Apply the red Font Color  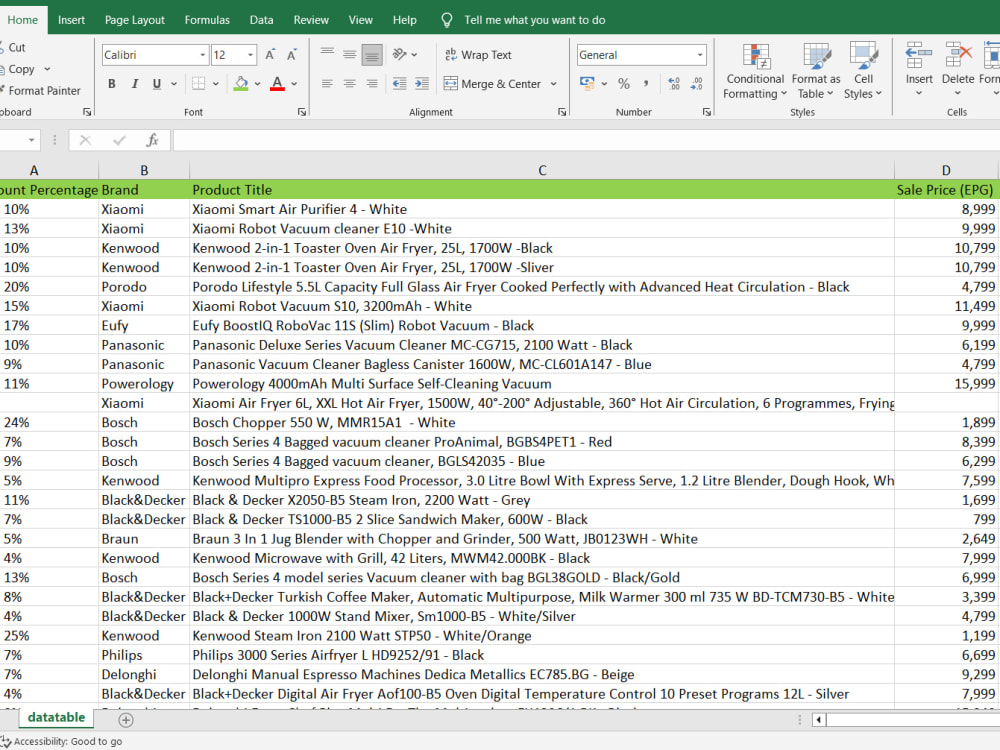pos(277,84)
